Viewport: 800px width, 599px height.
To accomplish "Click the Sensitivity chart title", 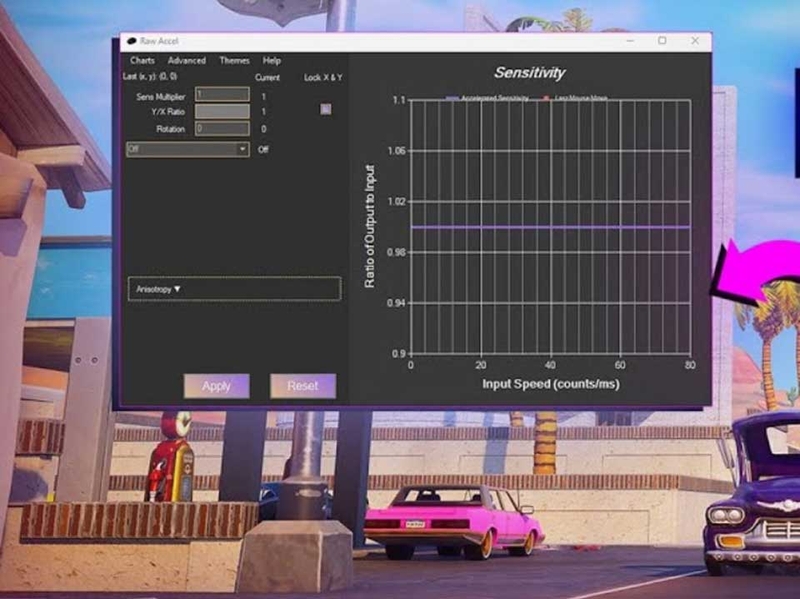I will point(529,72).
